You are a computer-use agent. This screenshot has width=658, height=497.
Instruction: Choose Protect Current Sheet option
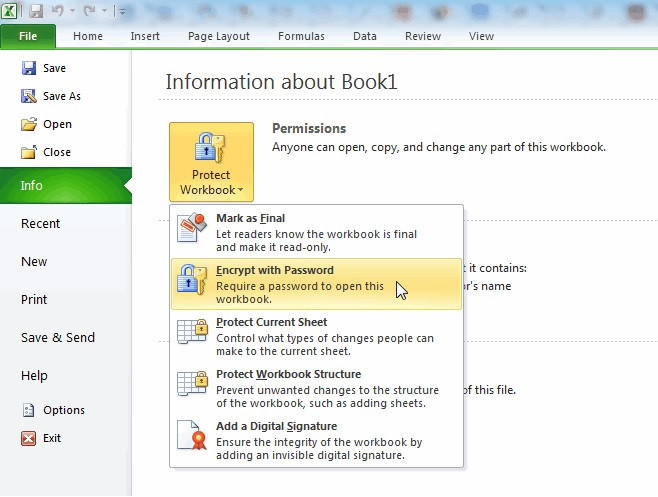pyautogui.click(x=316, y=336)
